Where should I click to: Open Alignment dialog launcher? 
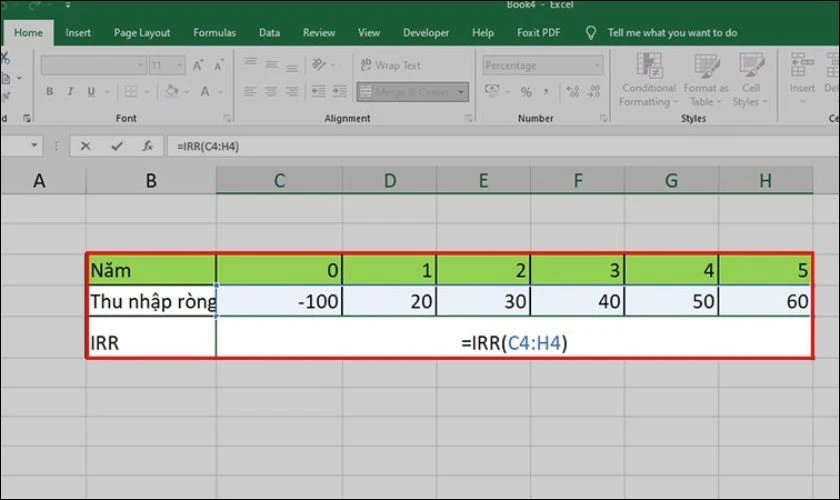[469, 118]
